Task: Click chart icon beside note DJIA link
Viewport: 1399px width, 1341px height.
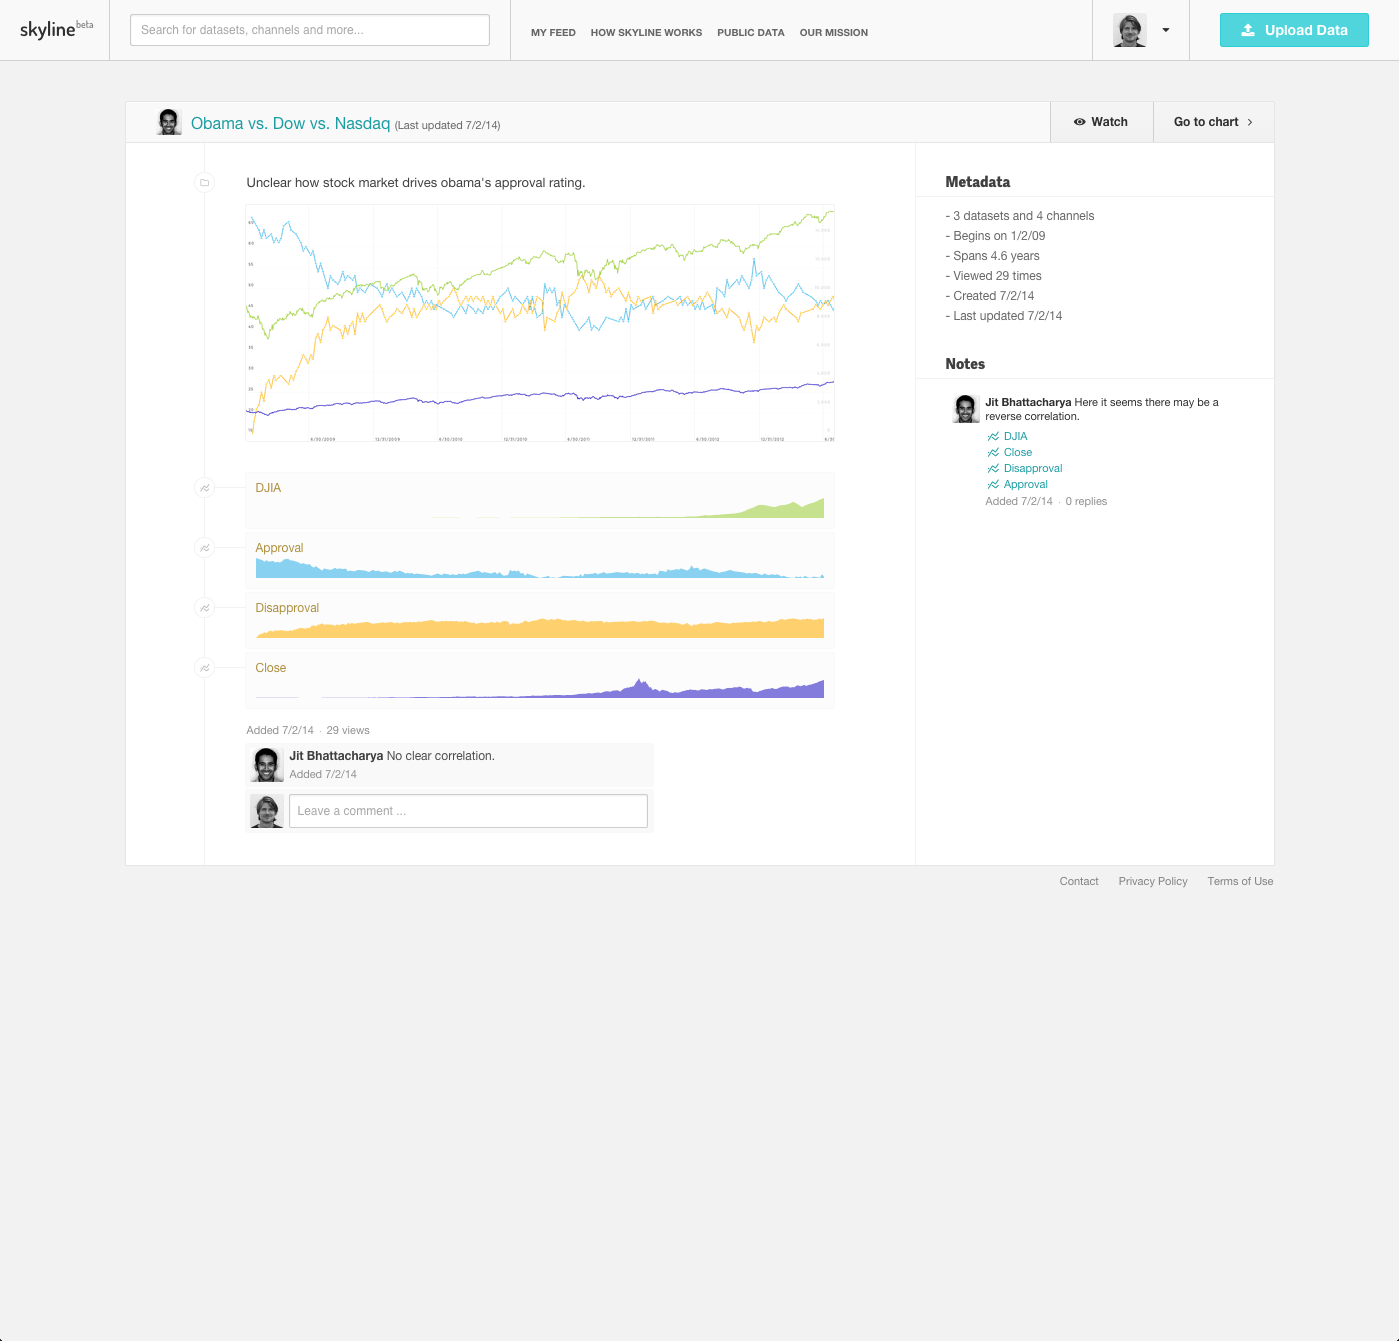Action: coord(993,436)
